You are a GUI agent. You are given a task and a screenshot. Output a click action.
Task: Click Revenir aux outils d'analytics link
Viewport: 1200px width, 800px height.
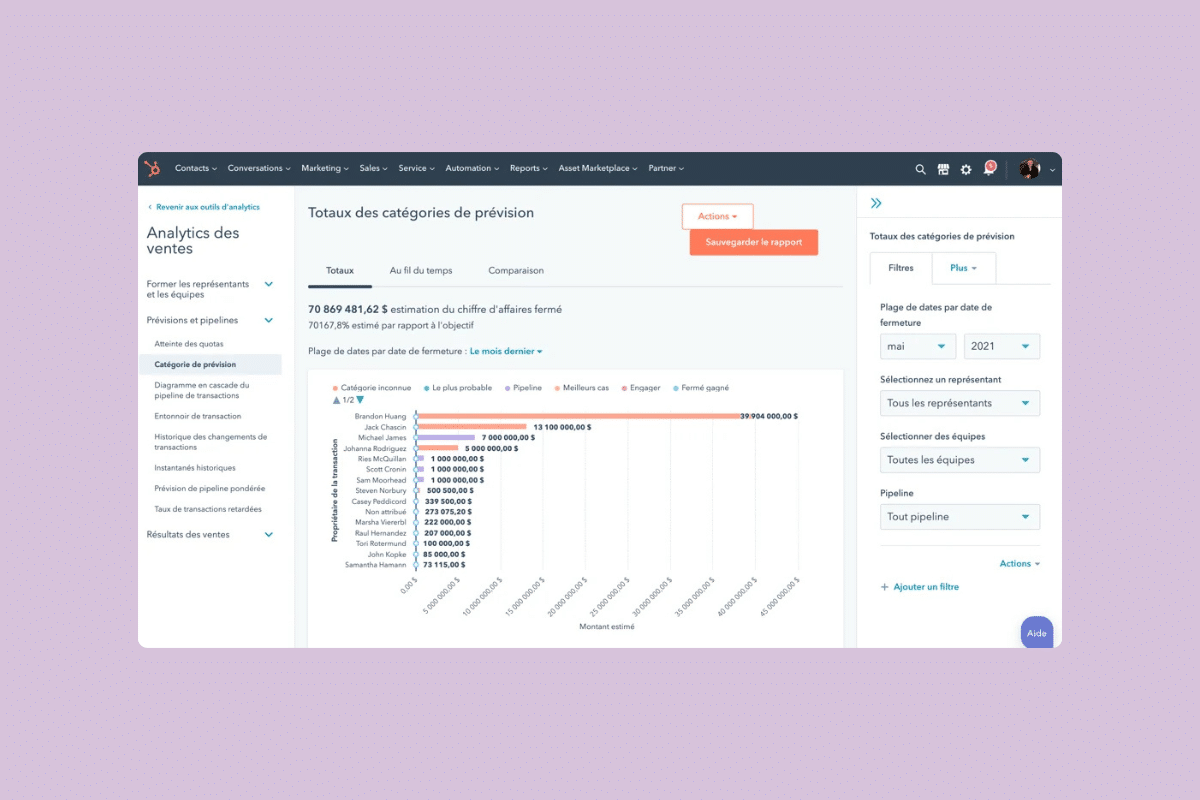coord(203,207)
